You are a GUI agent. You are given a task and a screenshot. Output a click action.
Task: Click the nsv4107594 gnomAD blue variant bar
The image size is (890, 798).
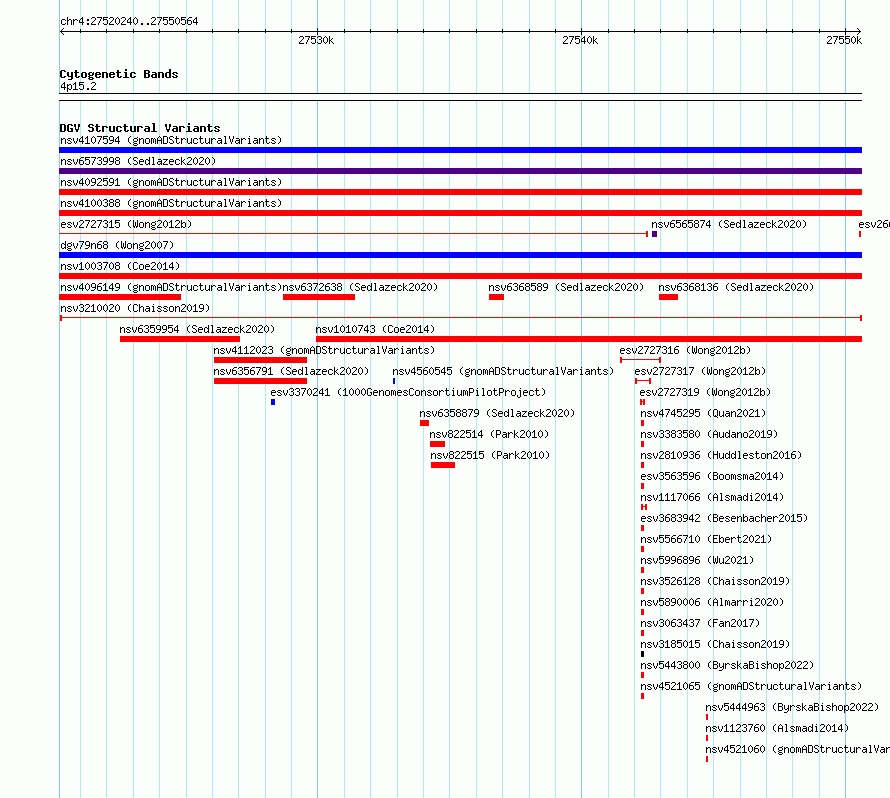[460, 150]
